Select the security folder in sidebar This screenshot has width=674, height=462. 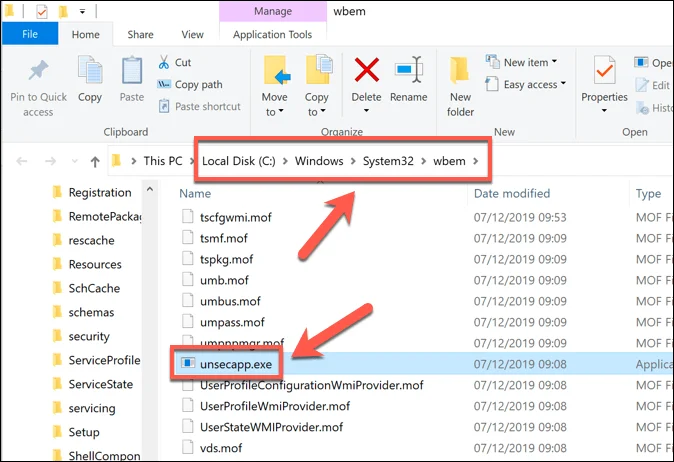tap(81, 336)
